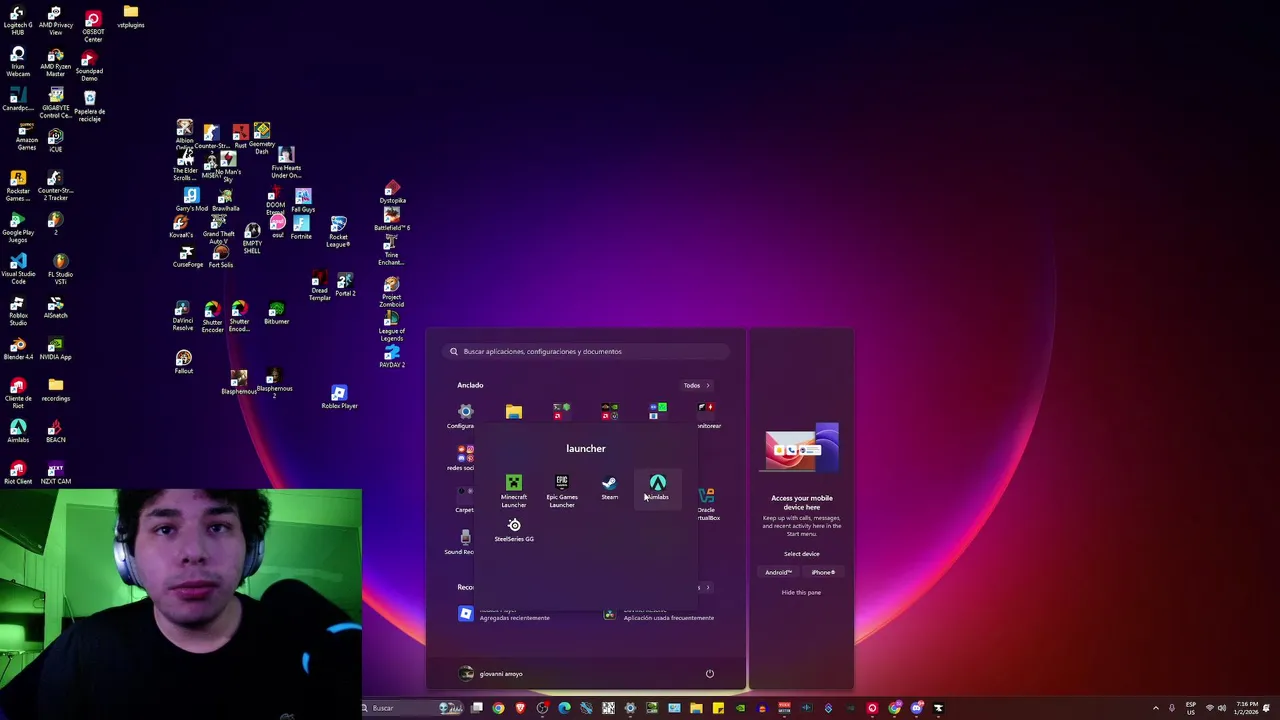
Task: Click the Start menu search field
Action: coord(588,351)
